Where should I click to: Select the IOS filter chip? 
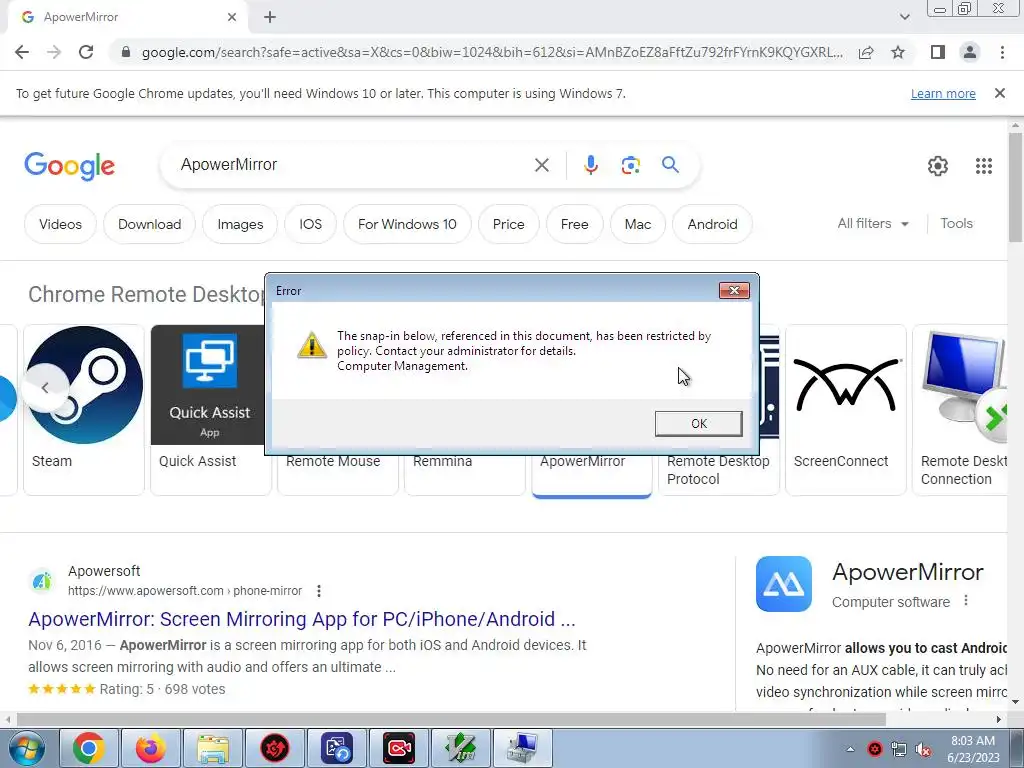(x=310, y=224)
